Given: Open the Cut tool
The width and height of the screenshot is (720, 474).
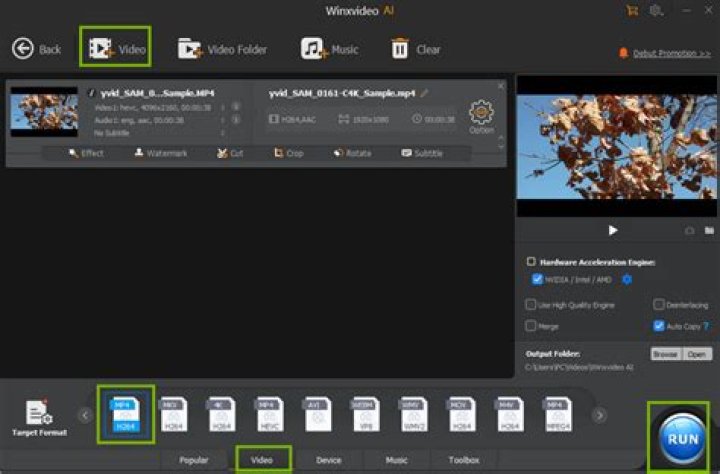Looking at the screenshot, I should pyautogui.click(x=230, y=153).
